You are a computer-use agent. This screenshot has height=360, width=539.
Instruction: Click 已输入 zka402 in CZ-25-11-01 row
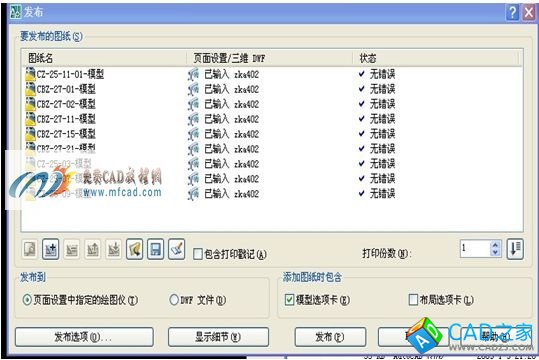[x=232, y=74]
